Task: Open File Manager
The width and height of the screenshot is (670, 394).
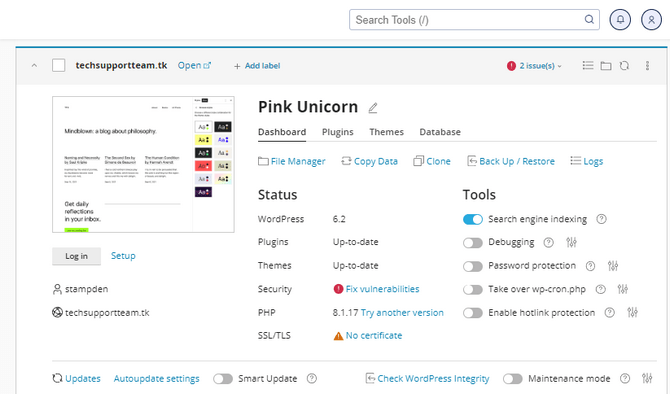Action: [292, 161]
